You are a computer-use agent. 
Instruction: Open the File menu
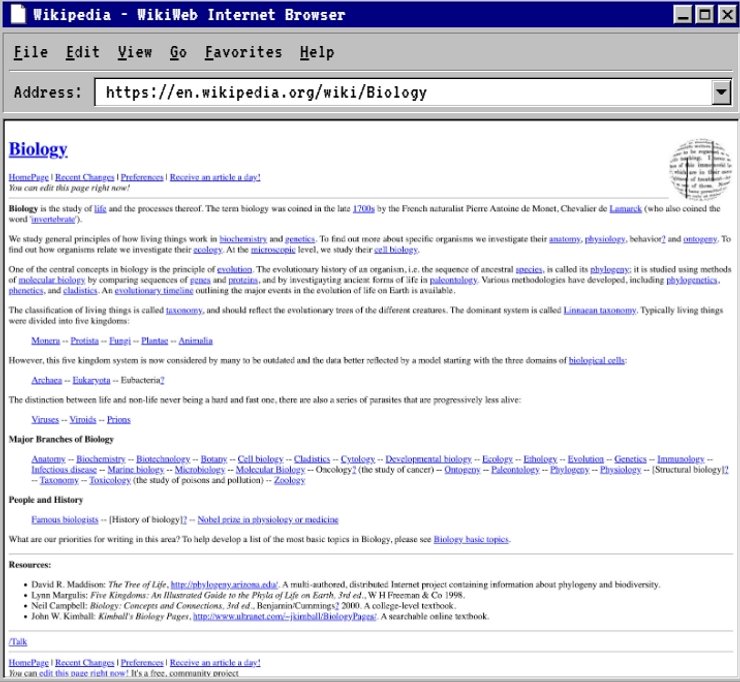pyautogui.click(x=31, y=52)
